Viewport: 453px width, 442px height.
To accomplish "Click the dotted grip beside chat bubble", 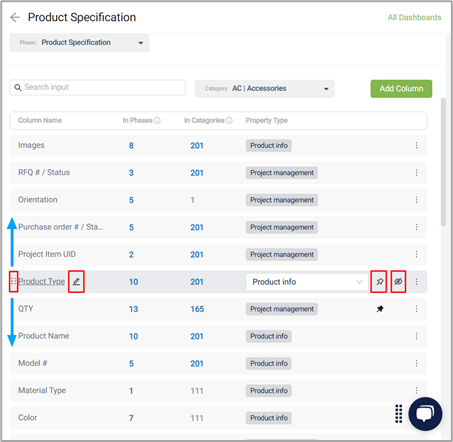I will click(x=399, y=414).
